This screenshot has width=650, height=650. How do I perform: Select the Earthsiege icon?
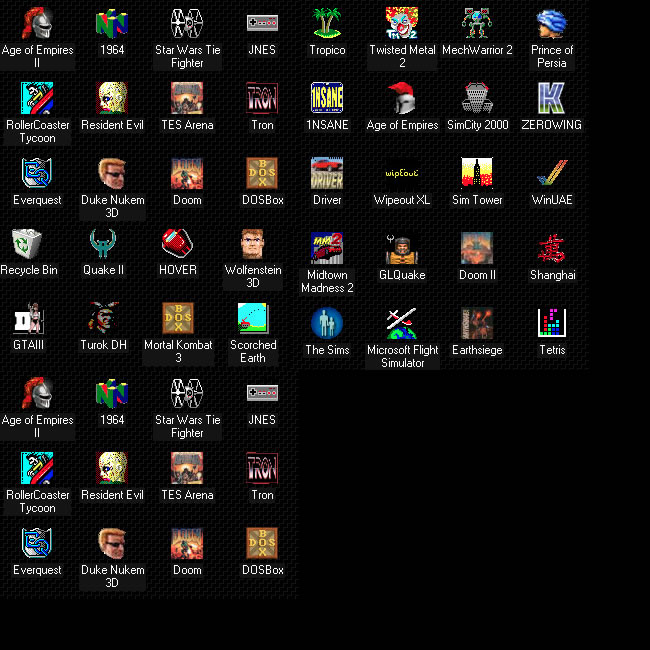point(477,323)
